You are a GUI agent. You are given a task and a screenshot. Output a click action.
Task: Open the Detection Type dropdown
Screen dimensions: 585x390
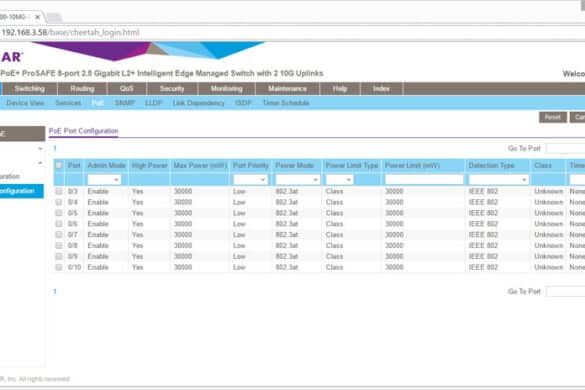(x=498, y=180)
